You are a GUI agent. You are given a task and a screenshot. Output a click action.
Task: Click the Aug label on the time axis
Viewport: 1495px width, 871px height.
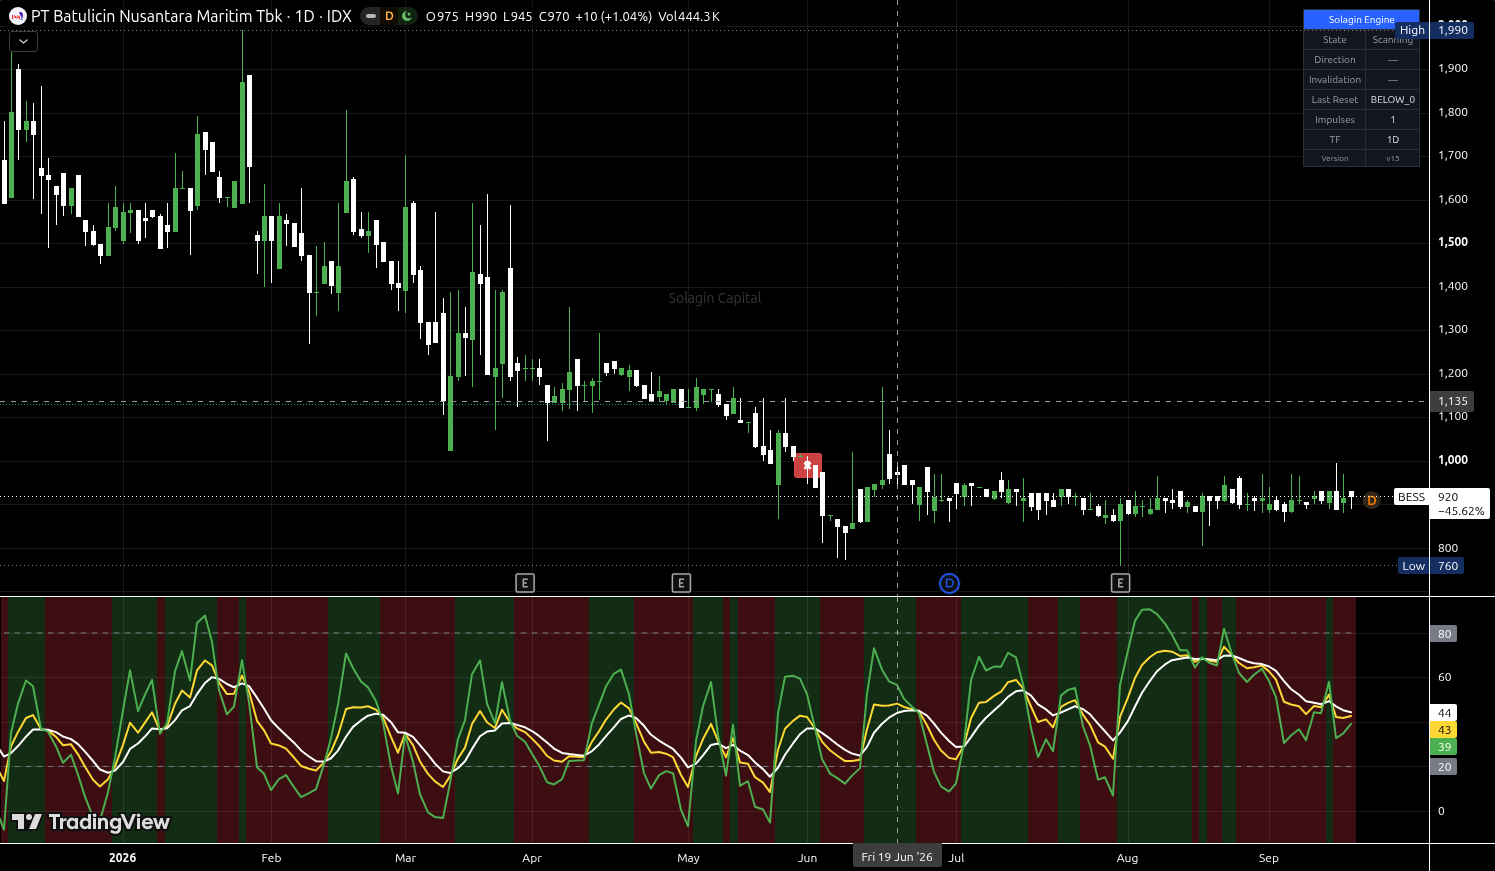[1127, 858]
